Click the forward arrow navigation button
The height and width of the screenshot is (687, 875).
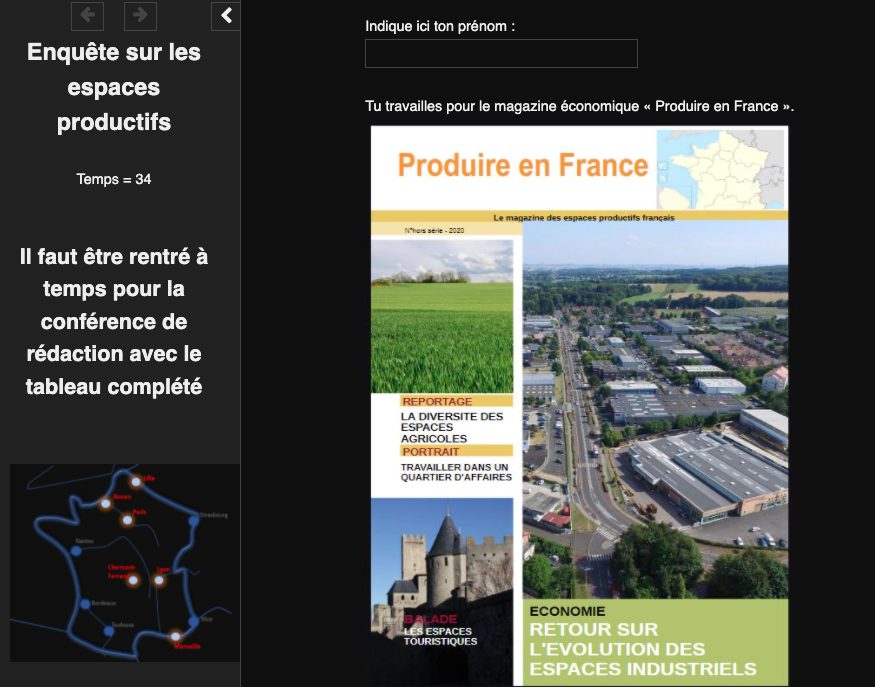tap(140, 15)
